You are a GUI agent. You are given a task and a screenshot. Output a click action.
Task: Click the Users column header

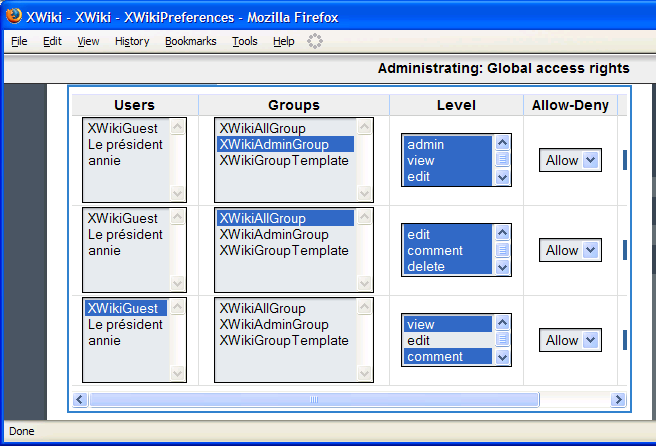coord(135,105)
